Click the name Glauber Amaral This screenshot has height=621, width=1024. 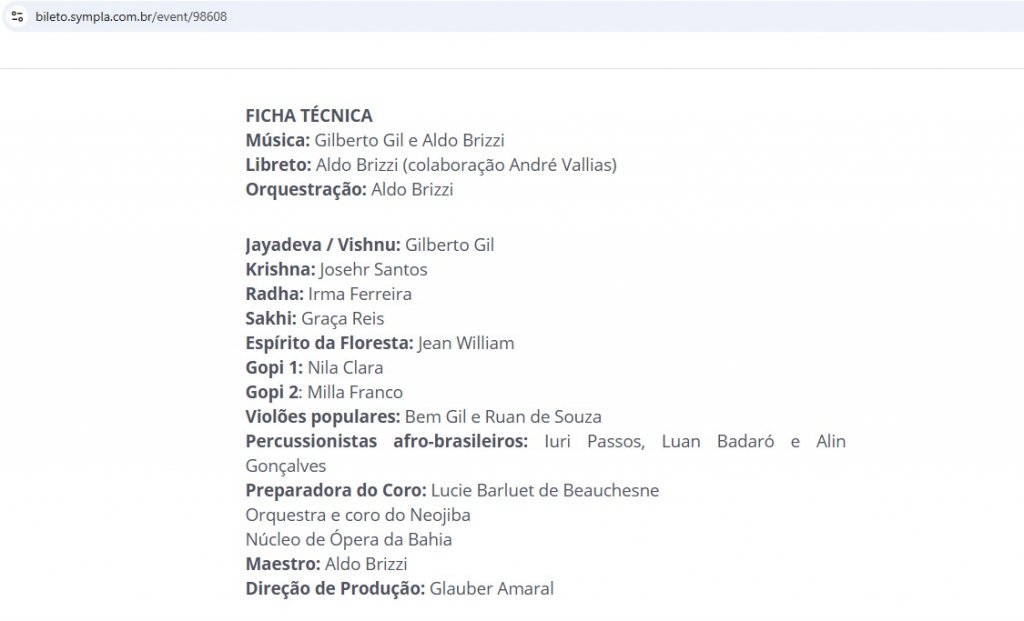coord(491,589)
